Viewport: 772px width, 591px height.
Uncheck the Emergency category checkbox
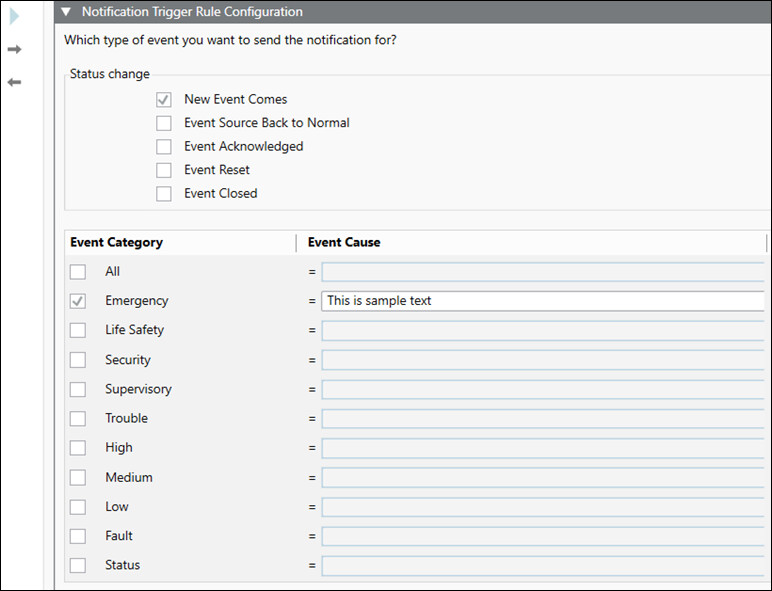tap(78, 301)
